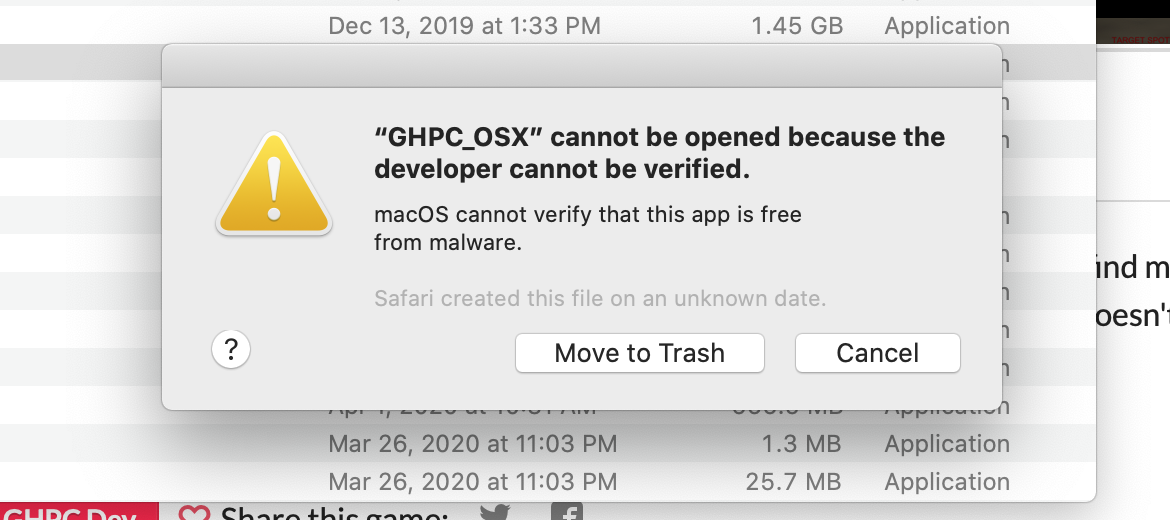
Task: Click the Move to Trash button
Action: tap(639, 353)
